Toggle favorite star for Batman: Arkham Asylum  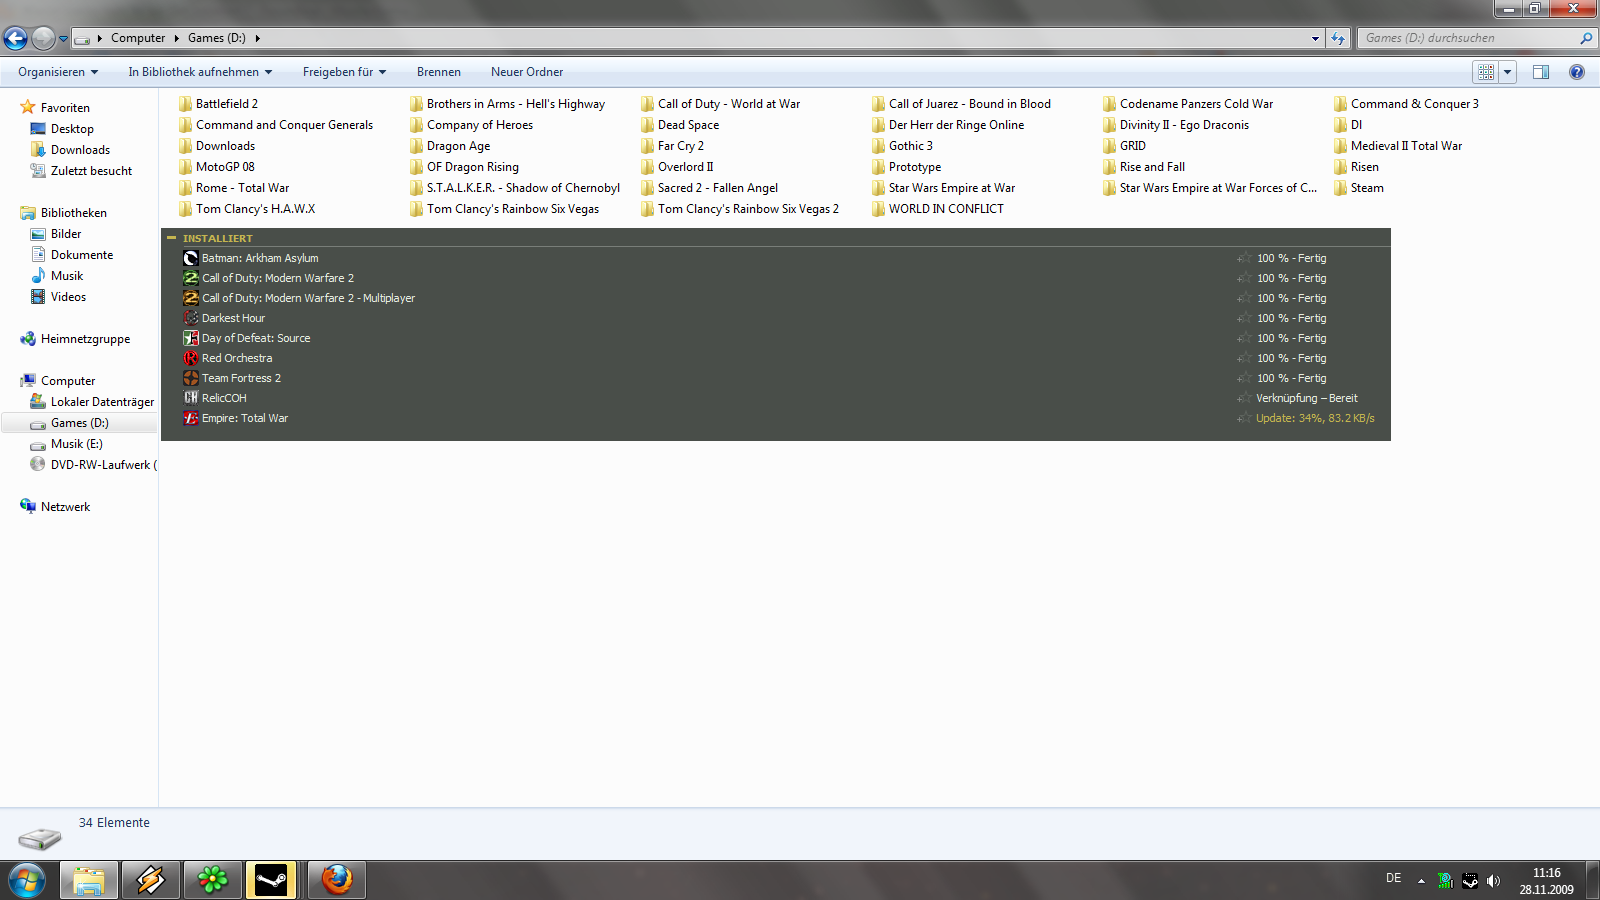pos(1244,258)
